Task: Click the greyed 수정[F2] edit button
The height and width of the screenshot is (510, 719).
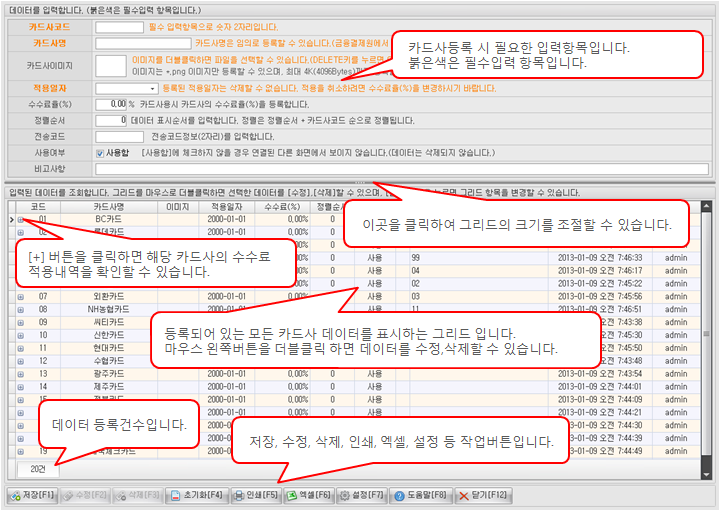Action: point(85,495)
